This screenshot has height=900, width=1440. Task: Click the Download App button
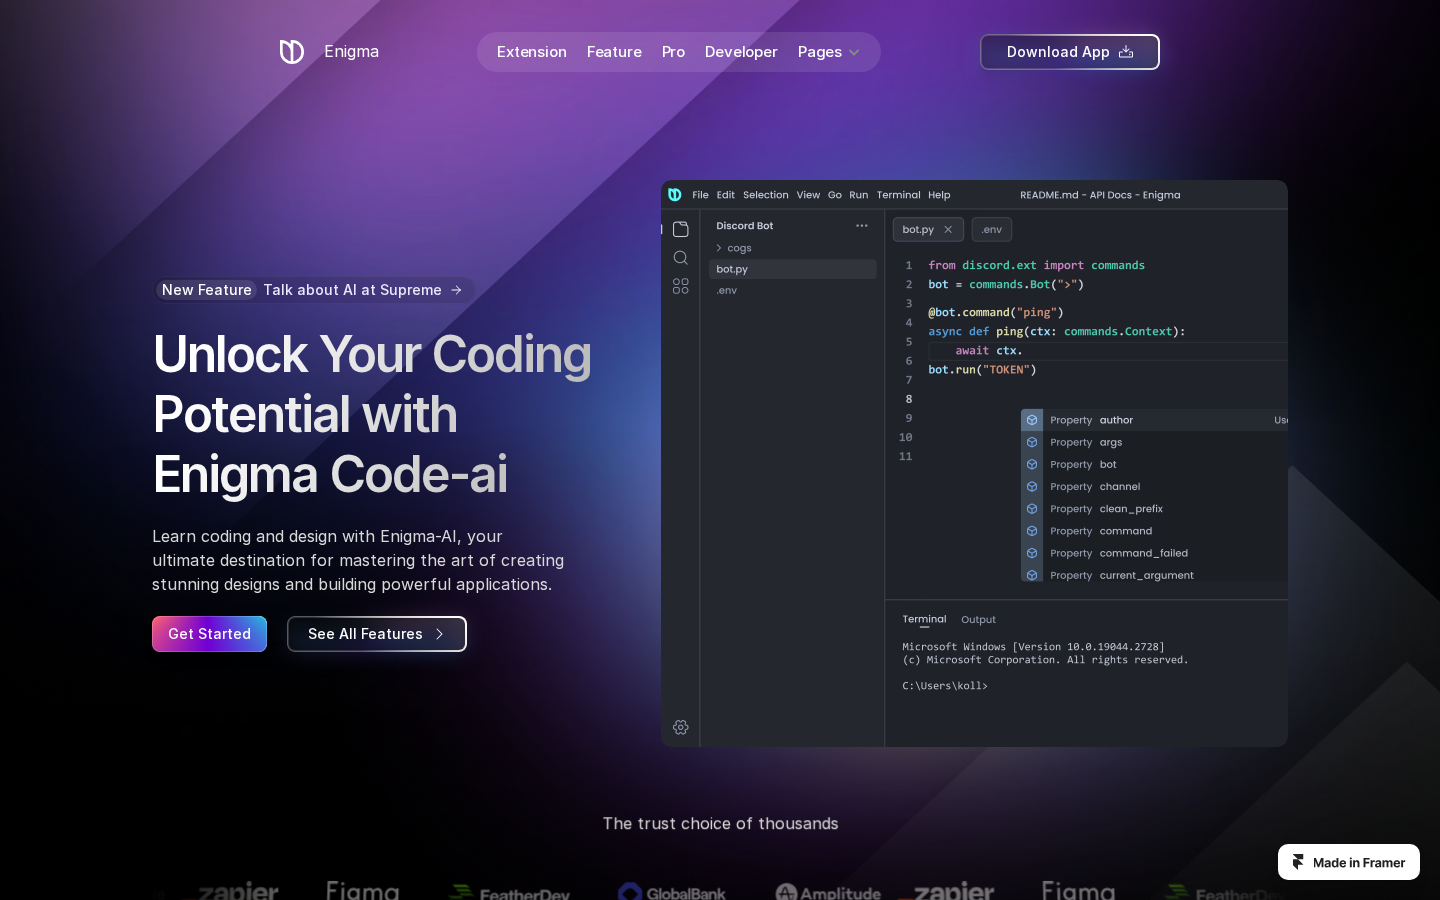(x=1070, y=52)
